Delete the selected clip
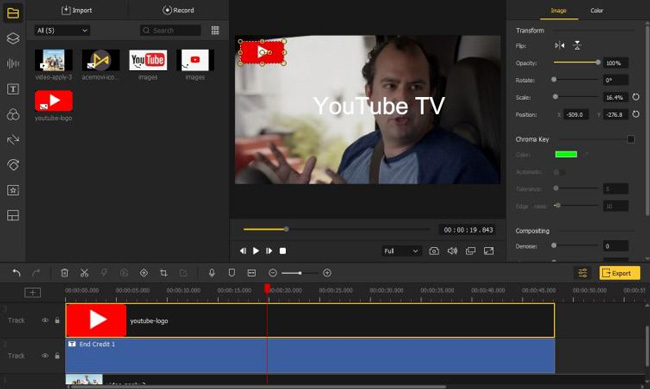Viewport: 650px width, 389px height. tap(64, 273)
